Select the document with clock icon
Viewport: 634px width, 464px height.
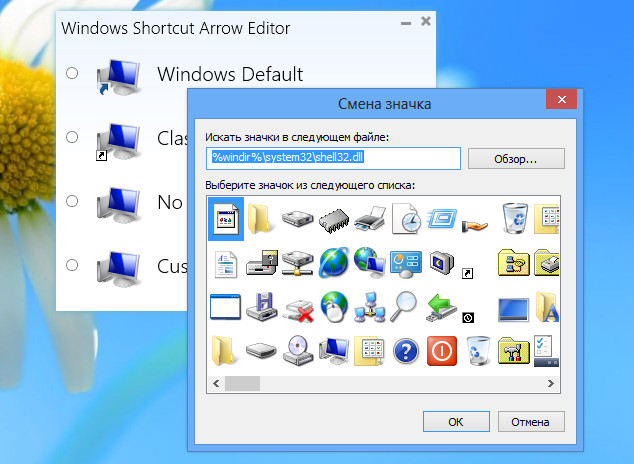pos(406,219)
